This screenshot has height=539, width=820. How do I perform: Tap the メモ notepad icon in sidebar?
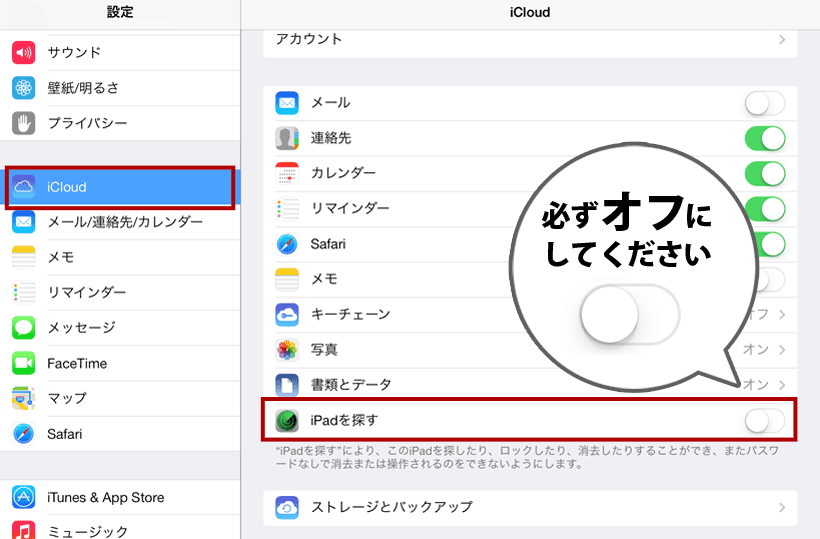pos(24,257)
